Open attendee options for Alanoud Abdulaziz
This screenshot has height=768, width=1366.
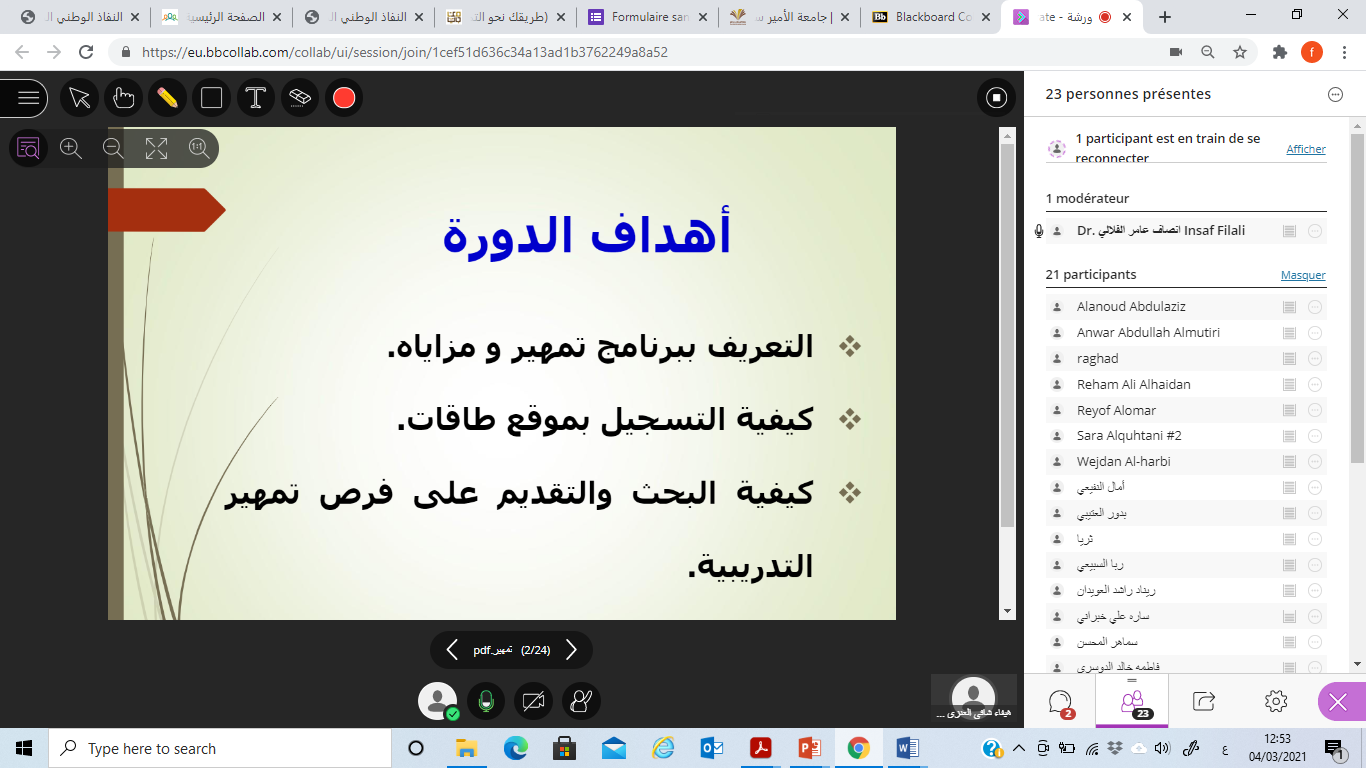(1315, 307)
